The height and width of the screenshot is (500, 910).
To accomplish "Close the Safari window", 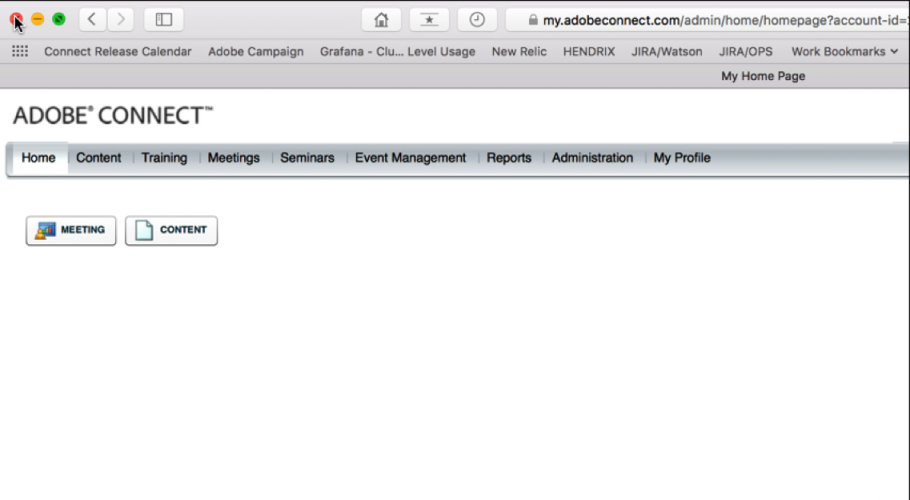I will pyautogui.click(x=16, y=19).
